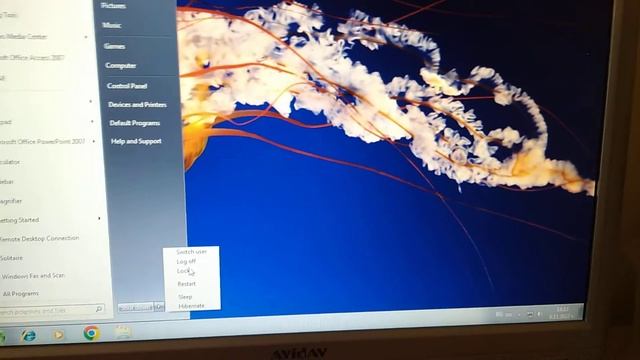This screenshot has width=640, height=360.
Task: Open Windows Fax and Scan
Action: click(x=33, y=276)
